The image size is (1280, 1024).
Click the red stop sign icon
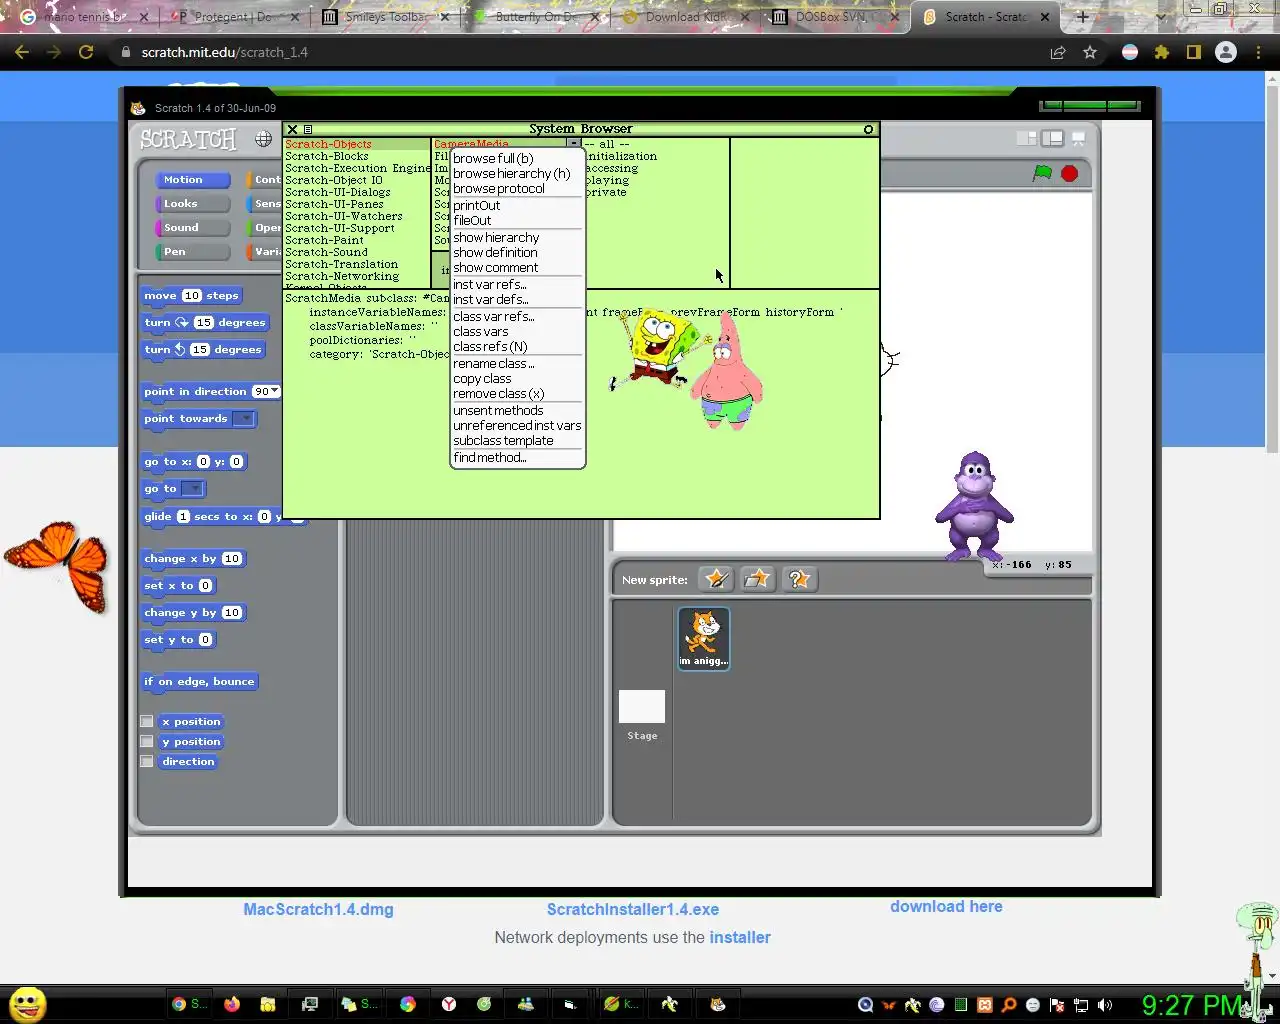tap(1069, 173)
